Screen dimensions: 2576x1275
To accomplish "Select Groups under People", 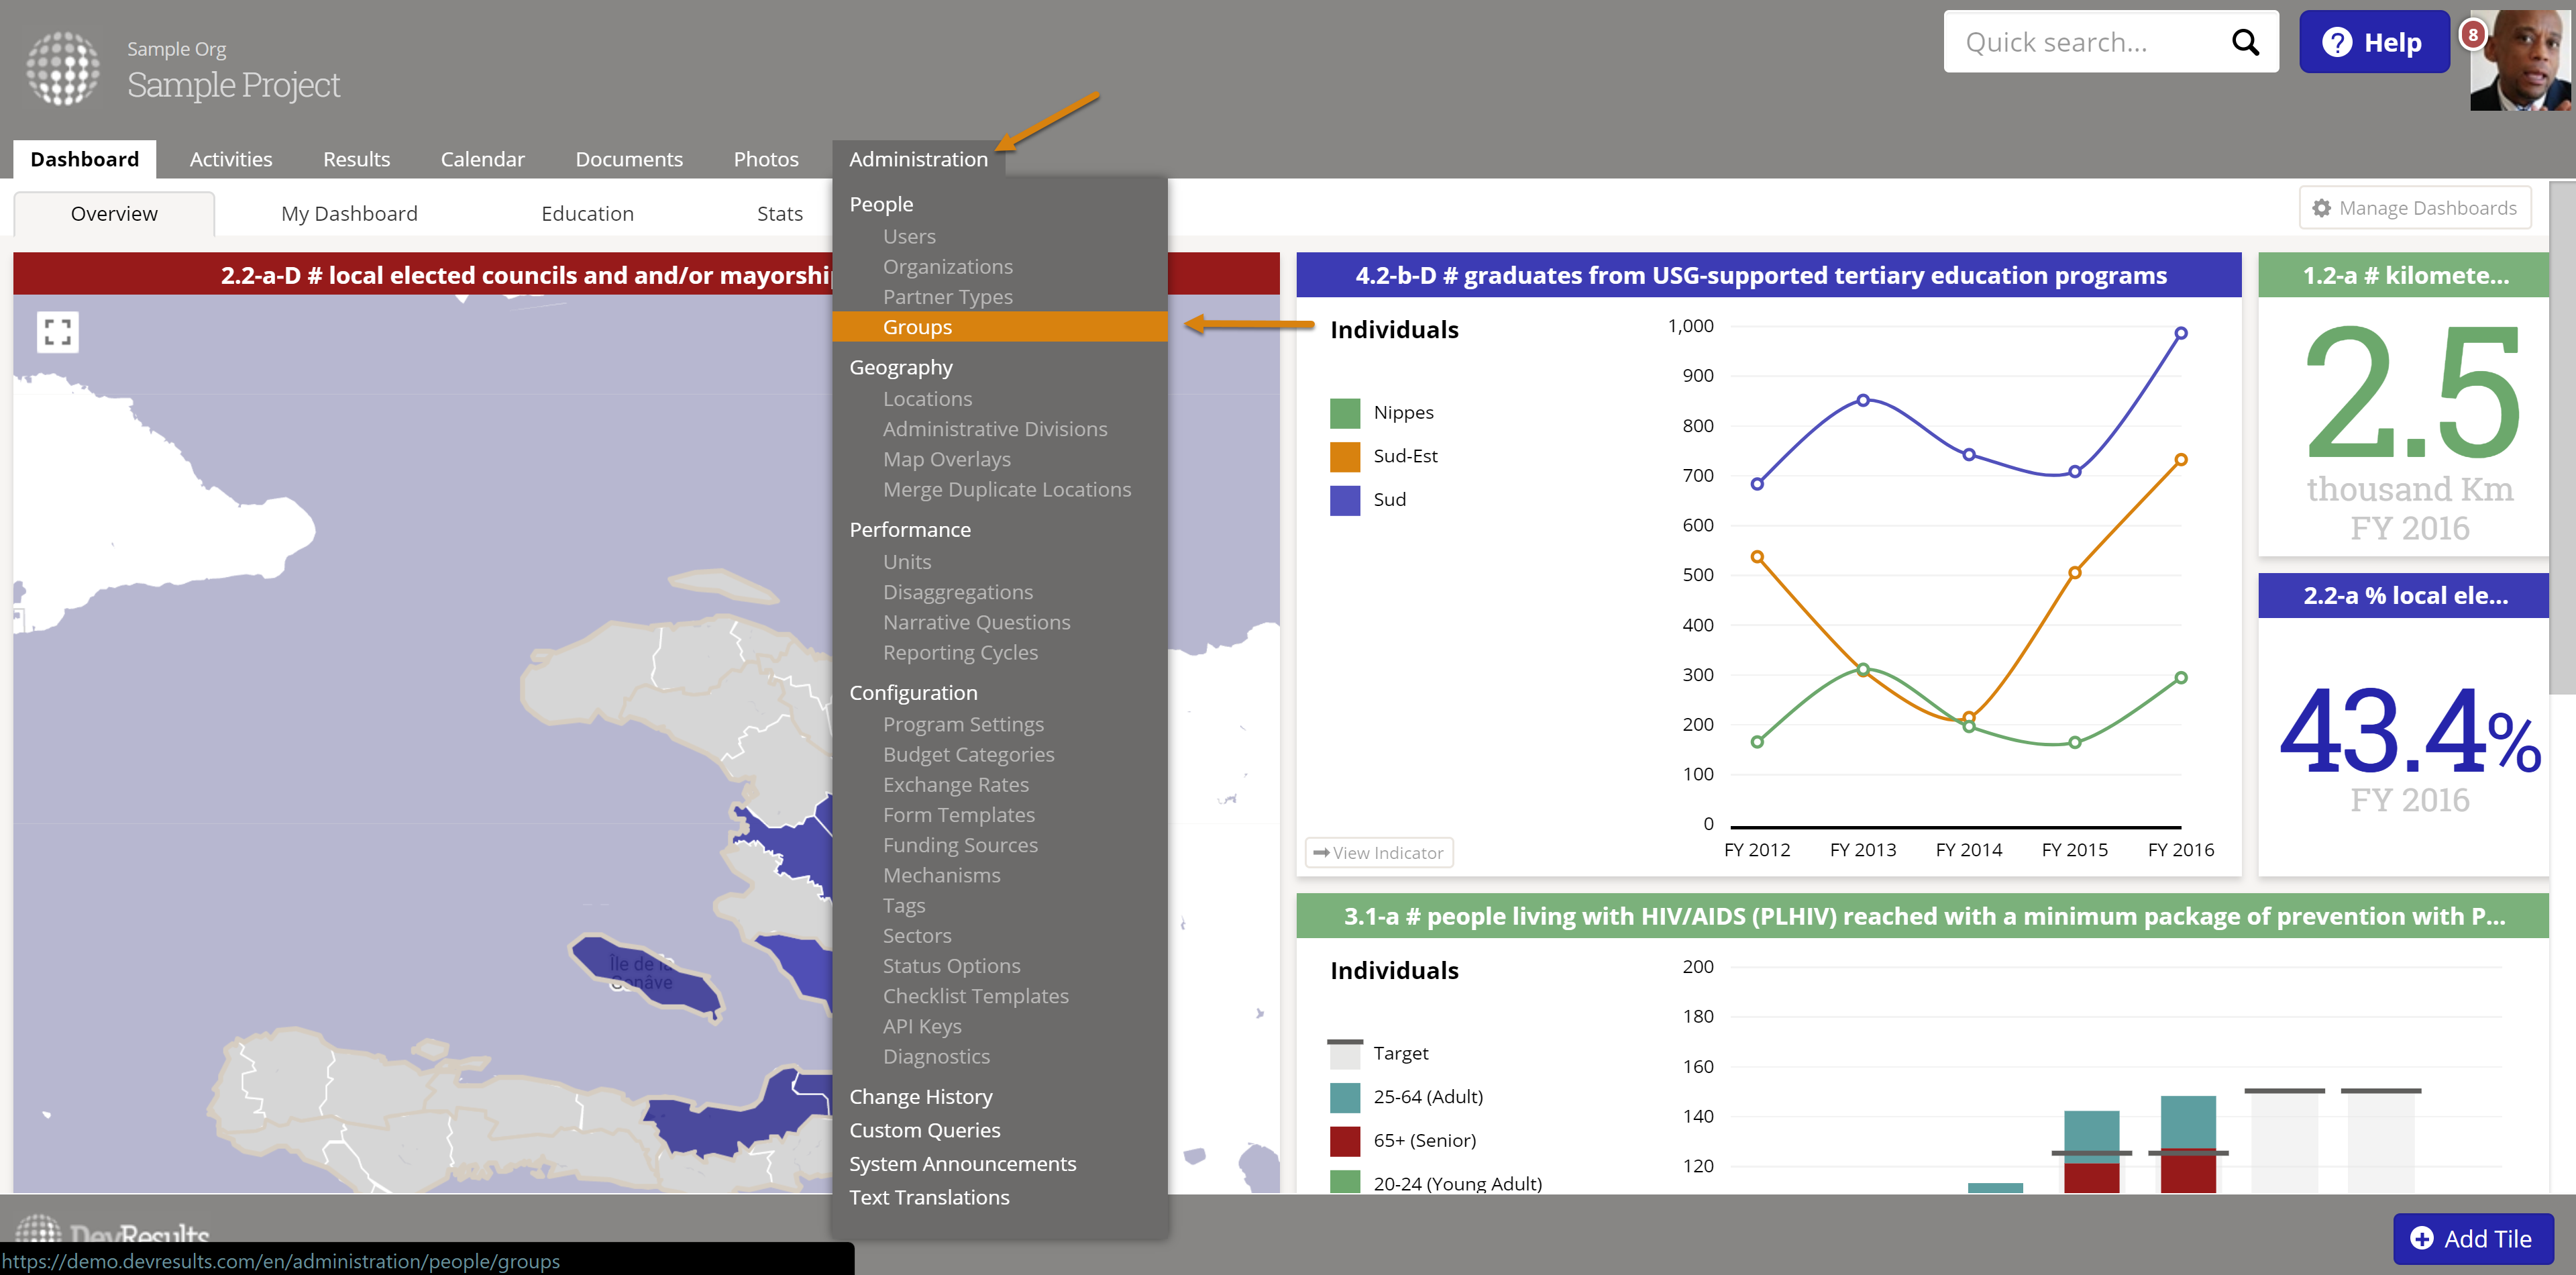I will click(x=916, y=327).
